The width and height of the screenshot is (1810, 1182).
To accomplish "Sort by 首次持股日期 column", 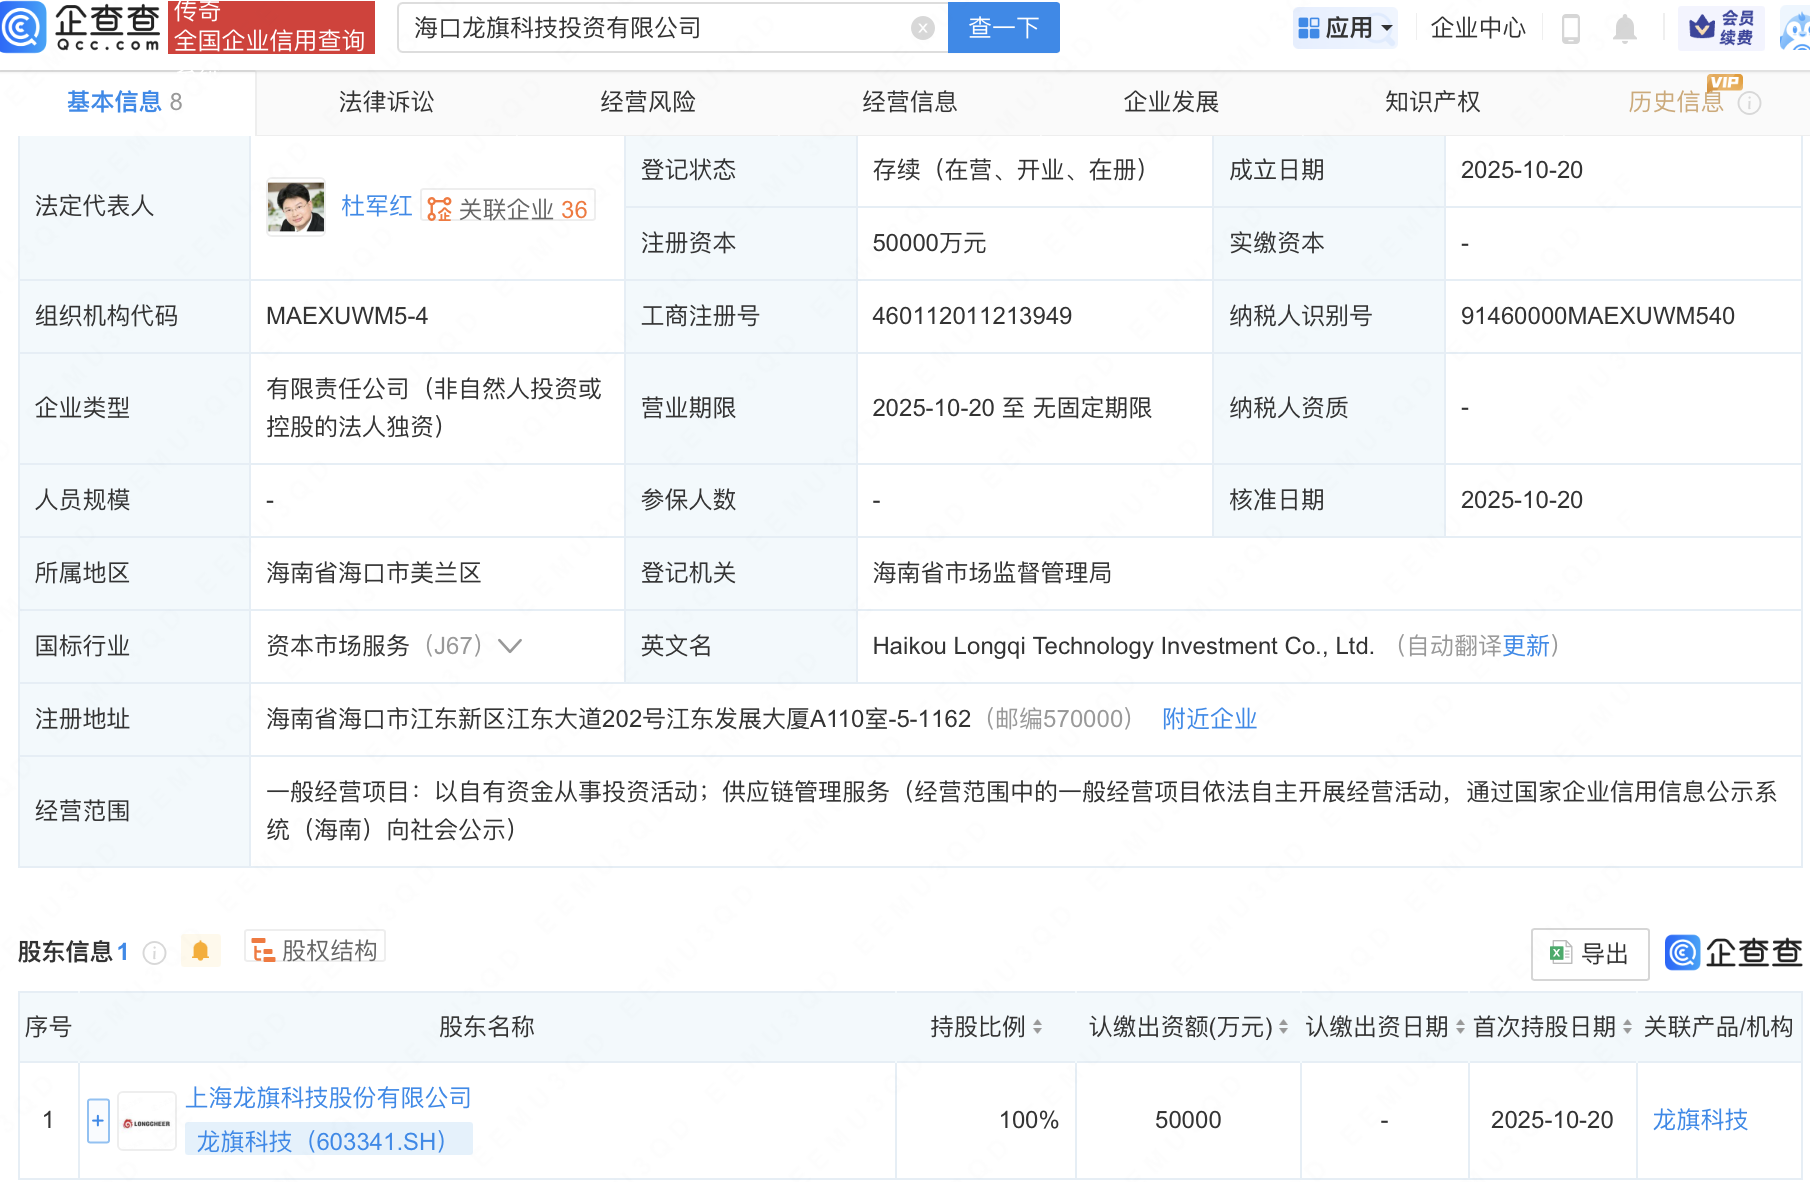I will [x=1627, y=1027].
